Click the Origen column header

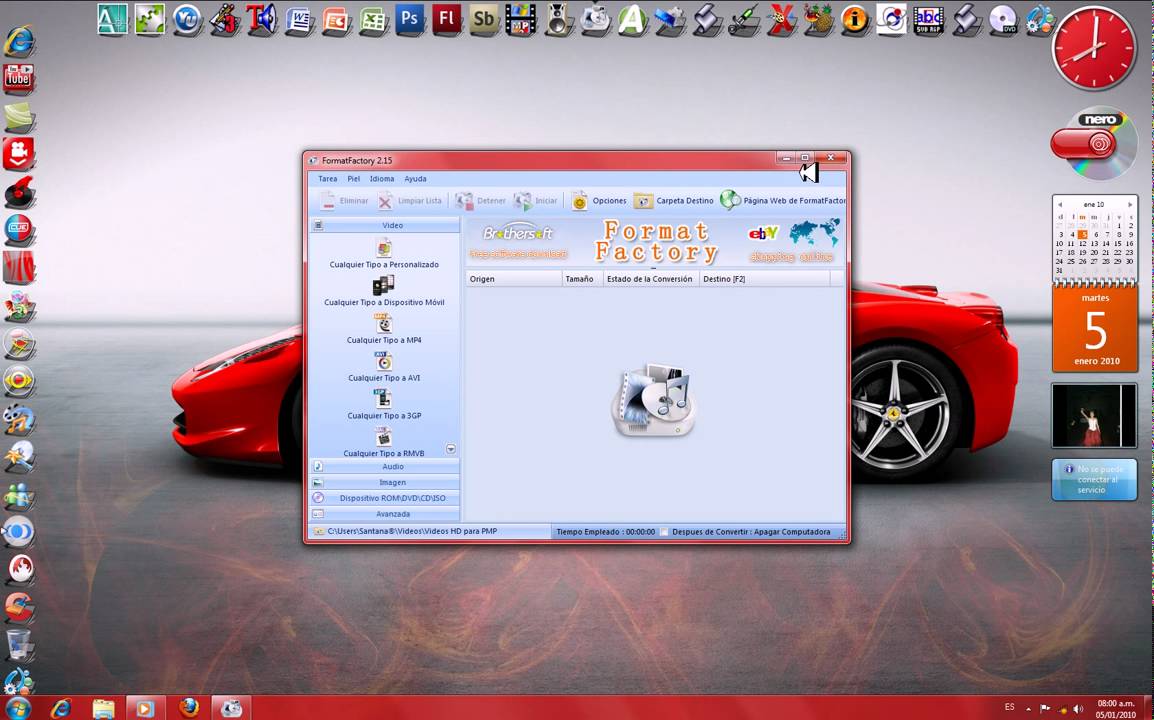tap(514, 279)
